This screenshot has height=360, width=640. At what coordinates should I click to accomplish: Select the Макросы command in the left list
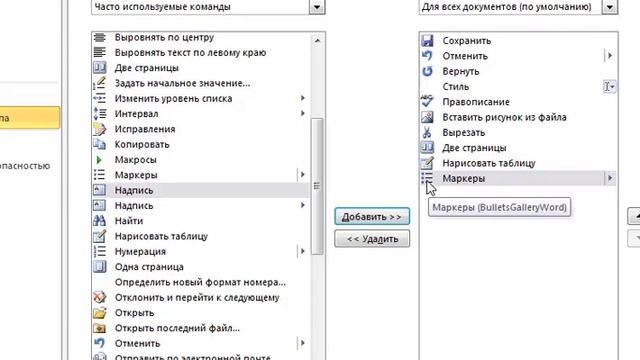[200, 160]
